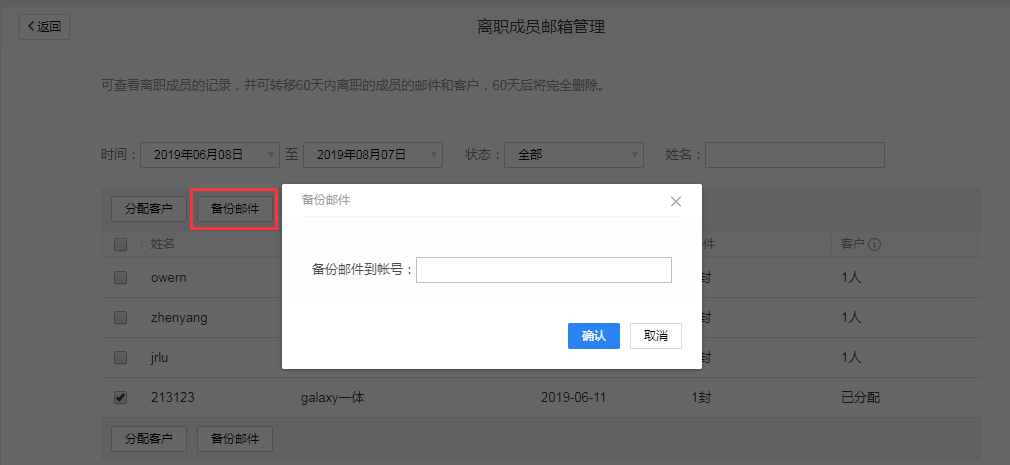Click the 姓名 search input field
Viewport: 1010px width, 465px height.
[x=794, y=155]
